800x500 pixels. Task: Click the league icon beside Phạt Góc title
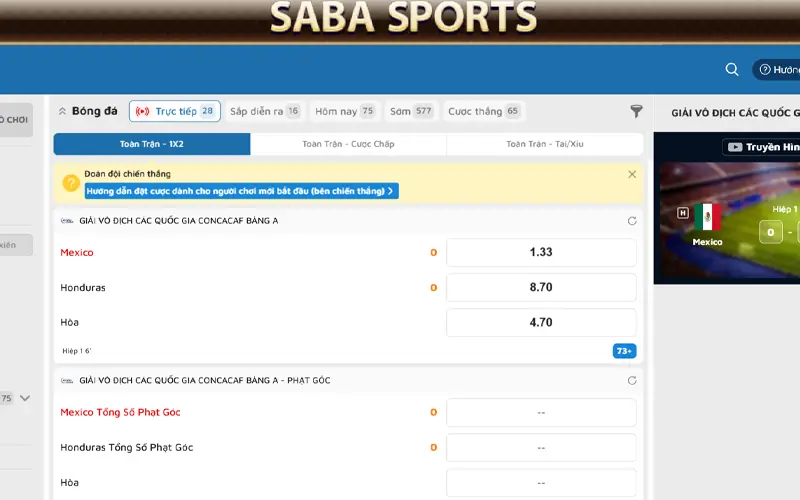(67, 381)
